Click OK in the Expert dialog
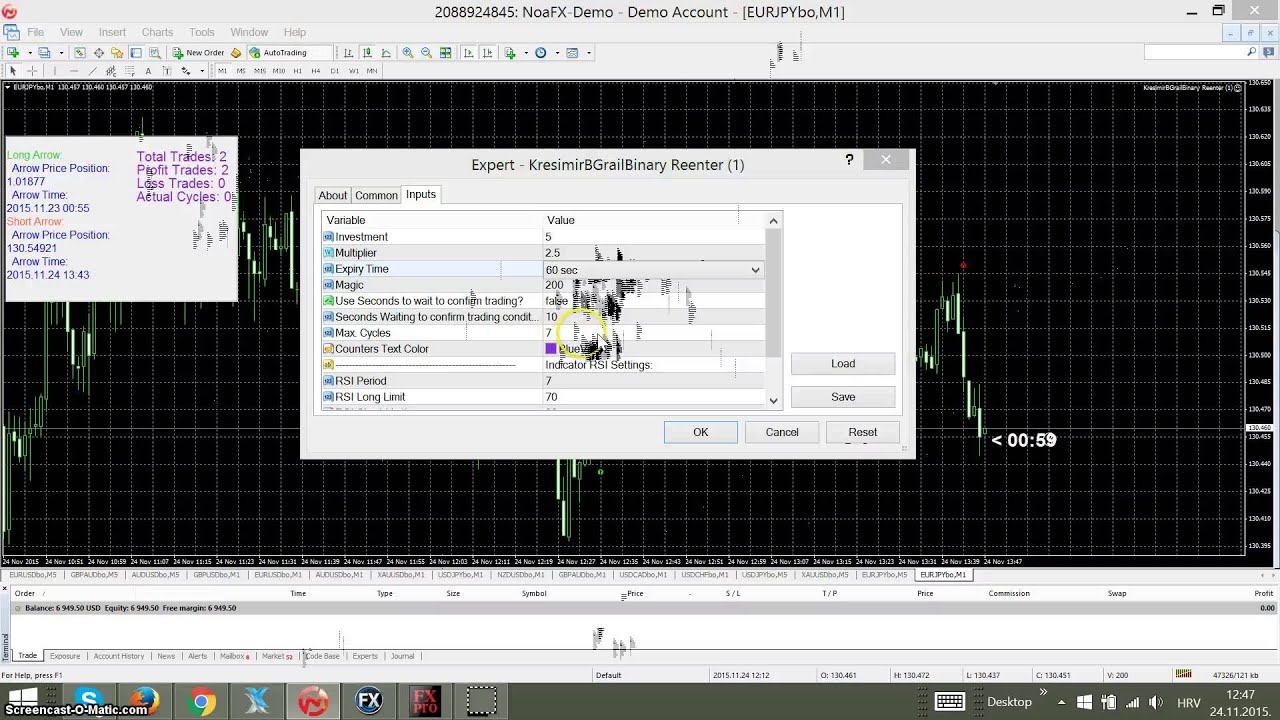Image resolution: width=1280 pixels, height=720 pixels. tap(700, 432)
